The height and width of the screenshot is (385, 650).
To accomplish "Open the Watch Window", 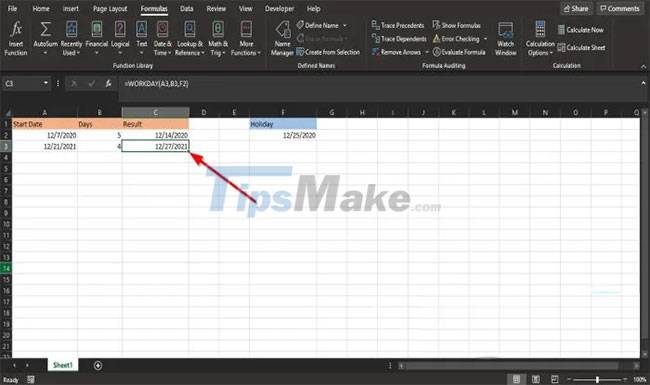I will 505,38.
